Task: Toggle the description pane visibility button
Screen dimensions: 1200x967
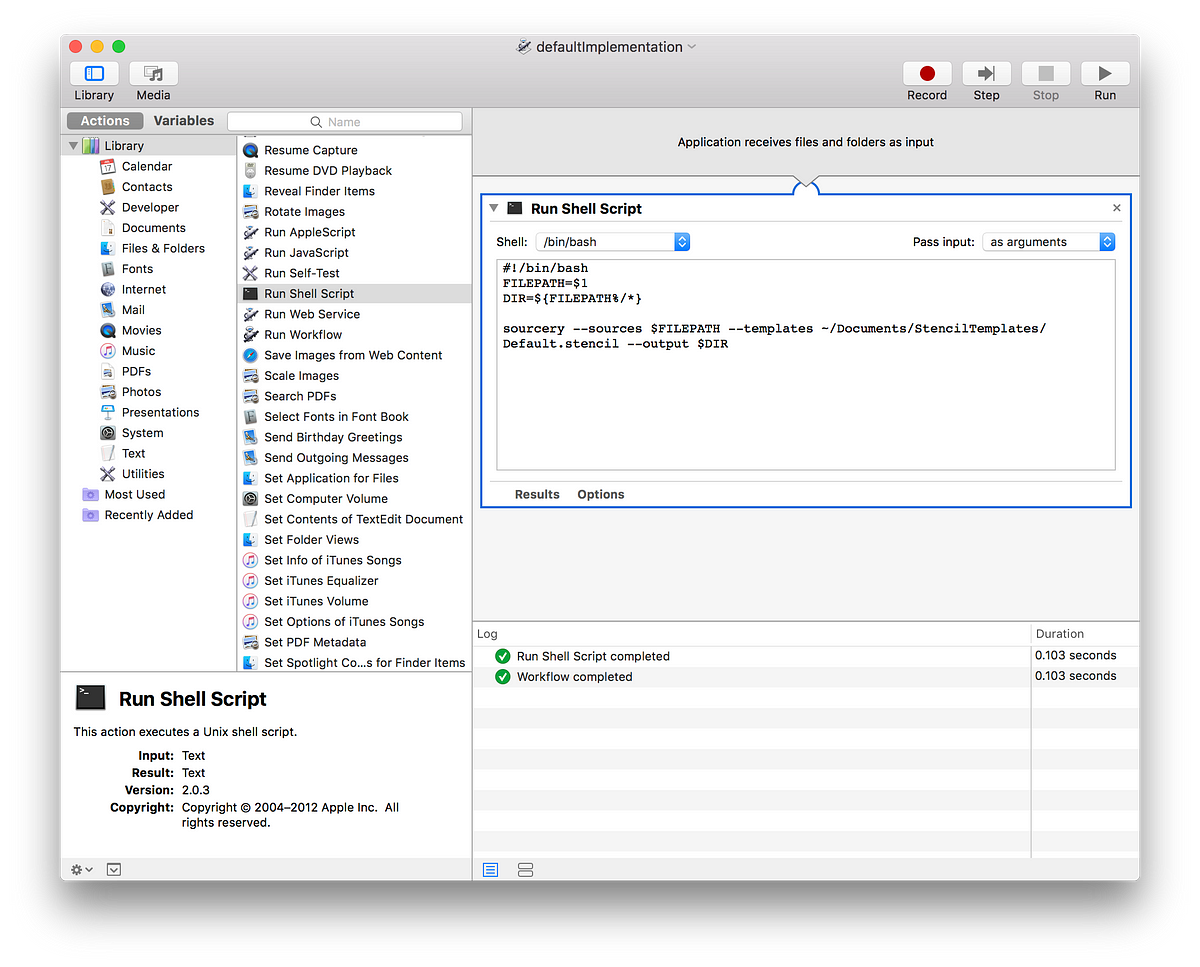Action: (x=114, y=870)
